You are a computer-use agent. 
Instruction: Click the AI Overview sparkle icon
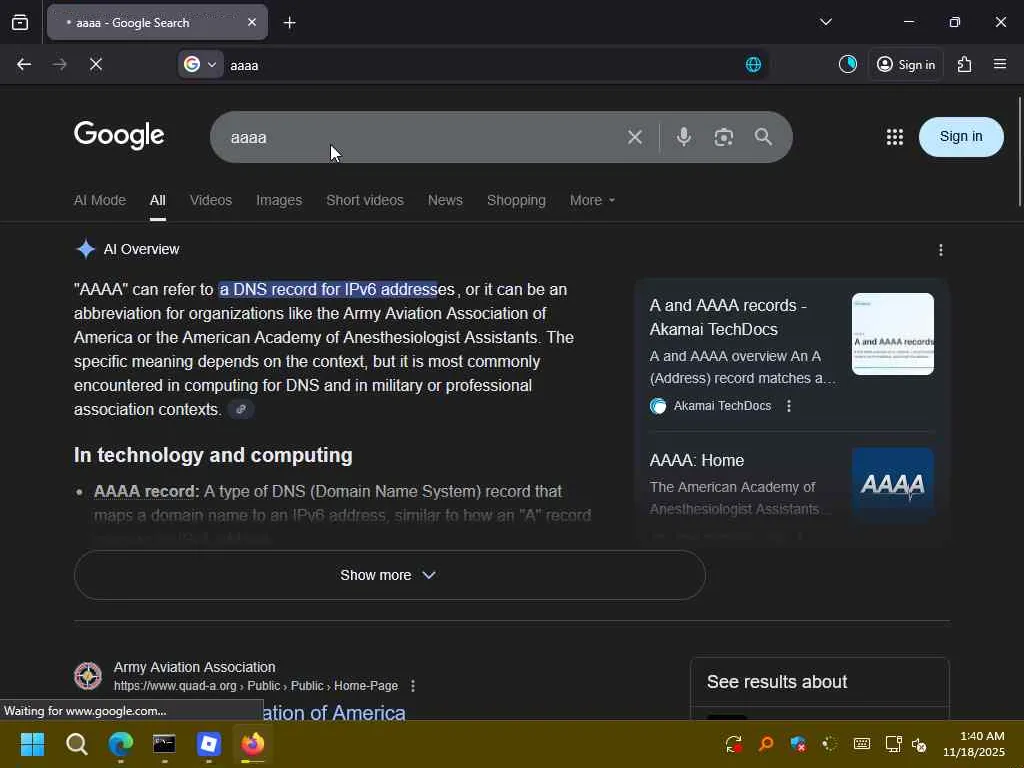pos(86,249)
